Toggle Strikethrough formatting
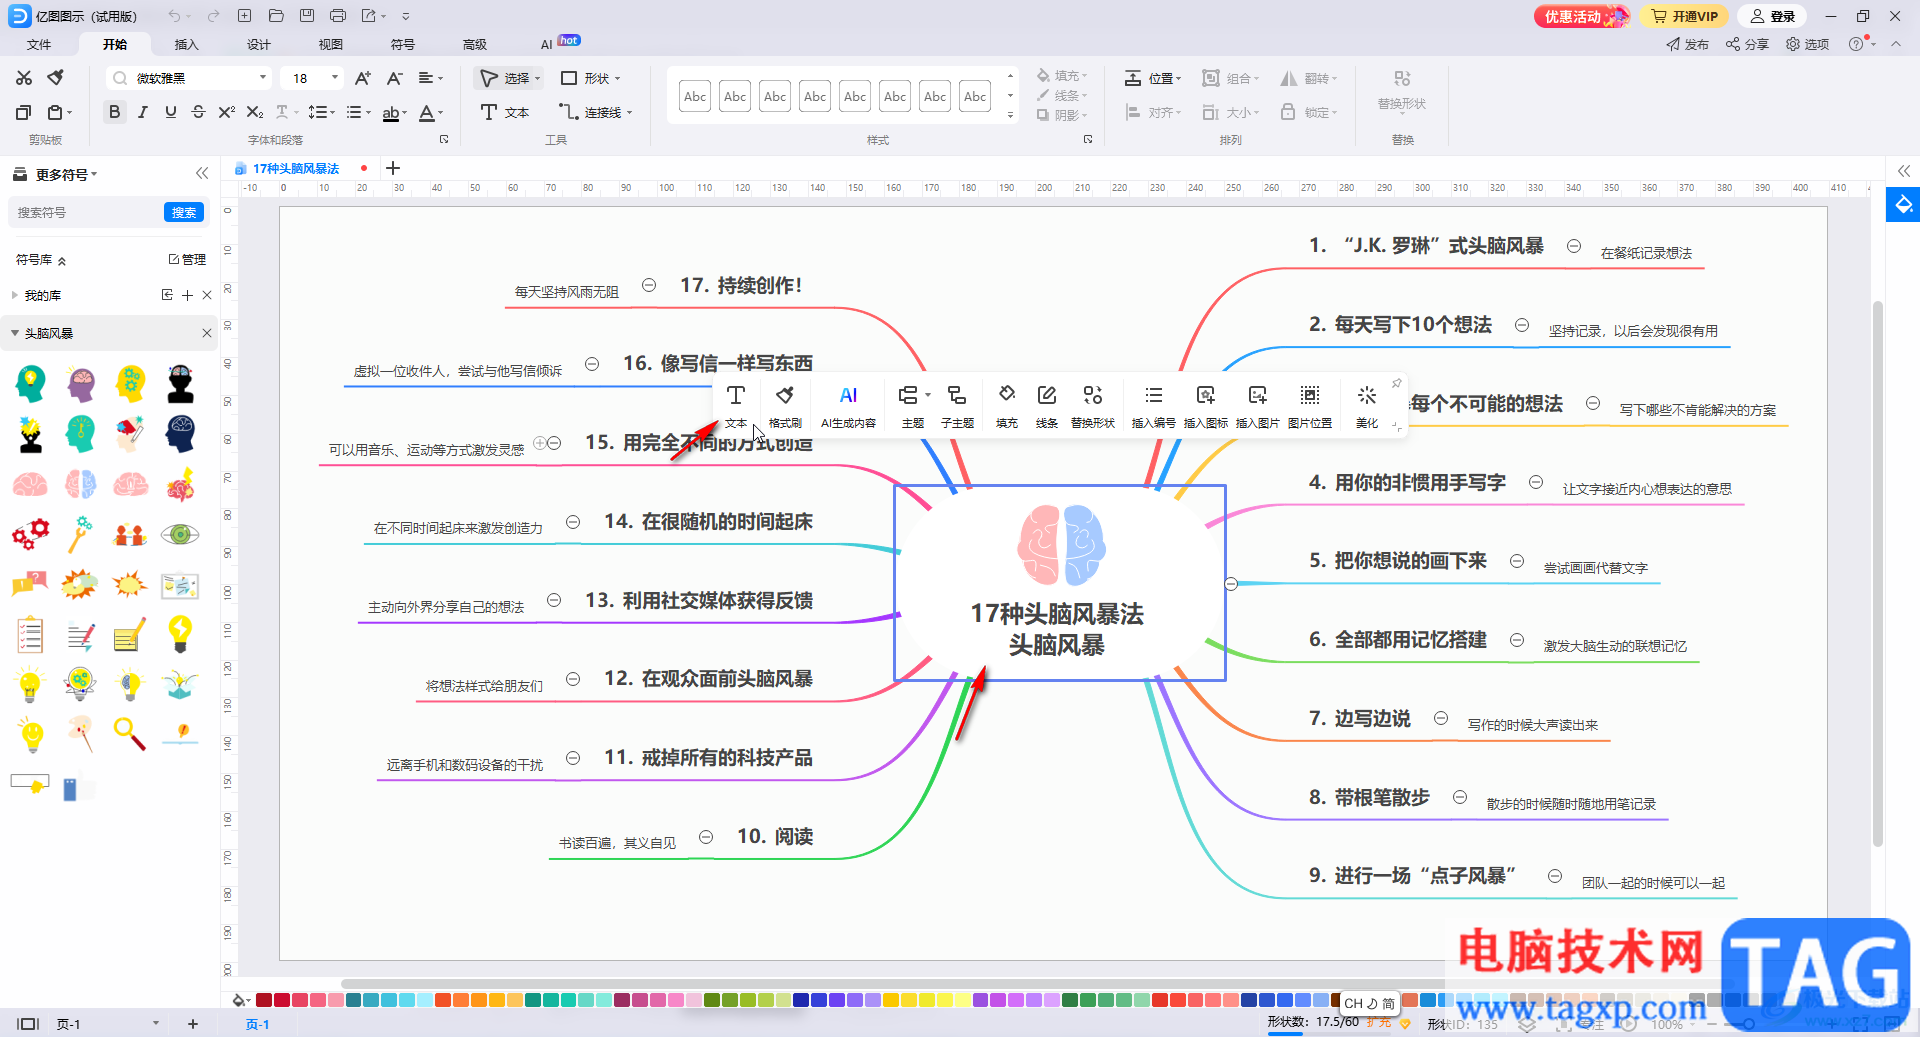This screenshot has width=1920, height=1037. click(198, 112)
